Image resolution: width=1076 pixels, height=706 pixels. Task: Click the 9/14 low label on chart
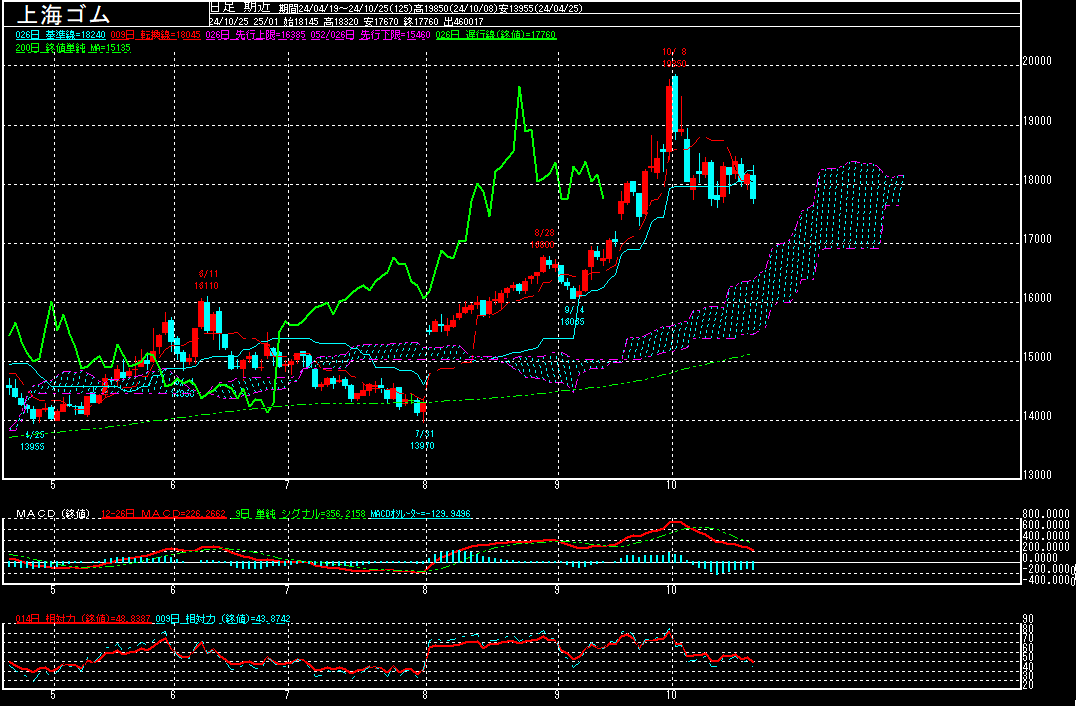572,316
